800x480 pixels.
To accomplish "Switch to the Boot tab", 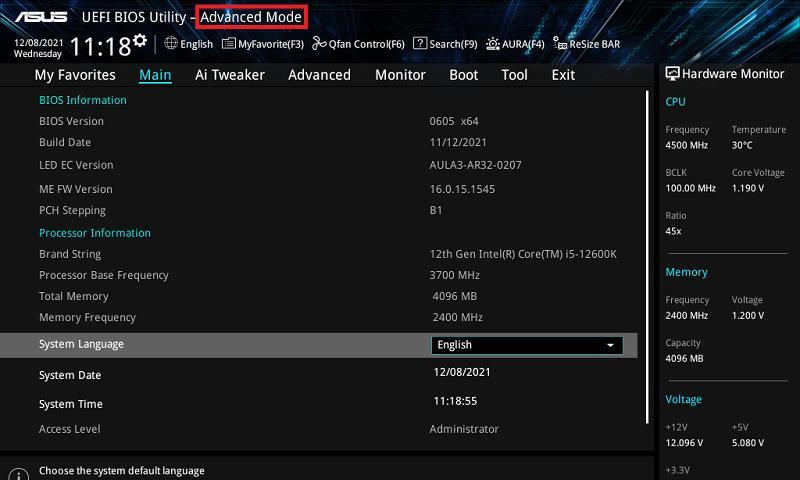I will point(463,75).
